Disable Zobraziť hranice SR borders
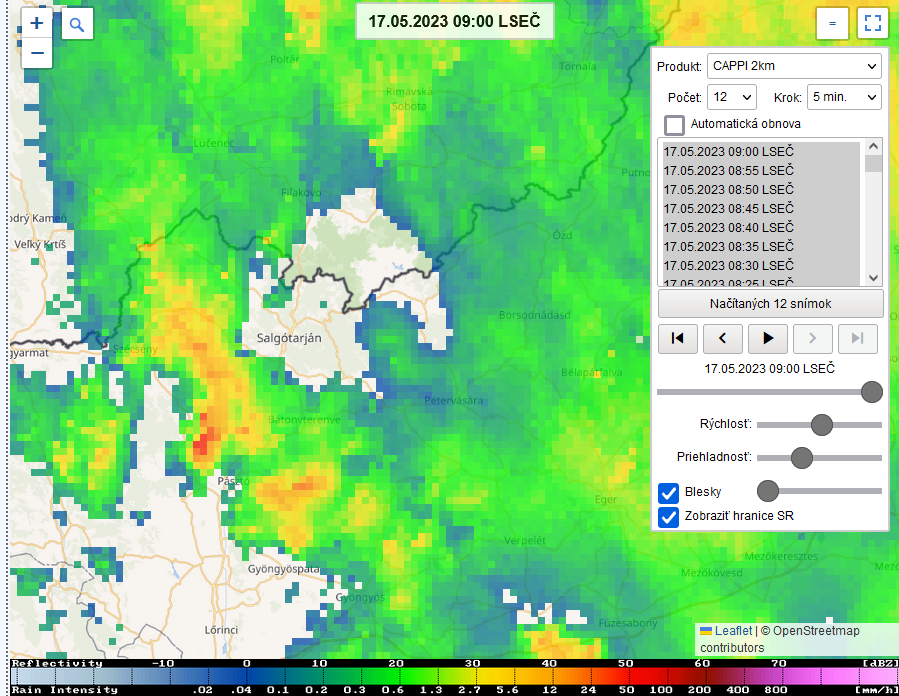Screen dimensions: 899x696 (669, 516)
